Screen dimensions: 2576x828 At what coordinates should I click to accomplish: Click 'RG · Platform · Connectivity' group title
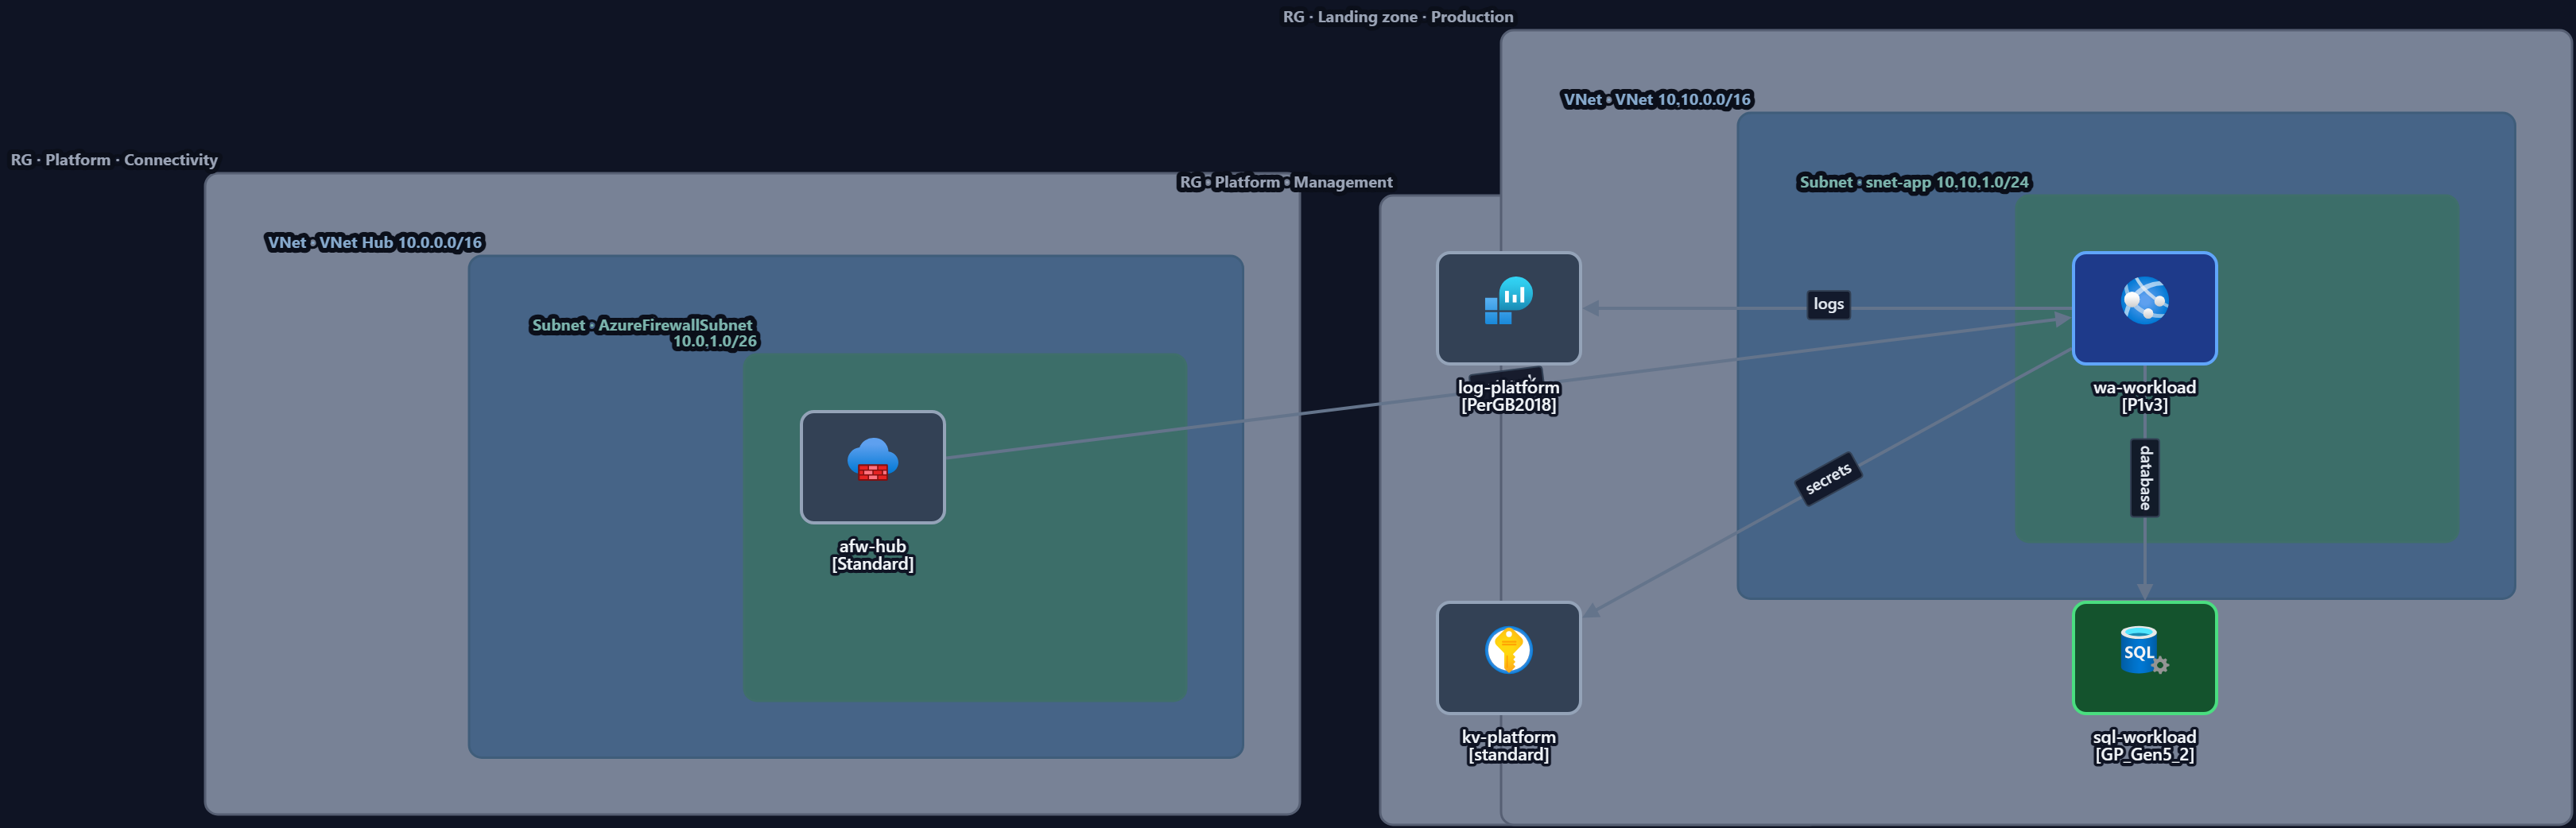click(x=114, y=160)
